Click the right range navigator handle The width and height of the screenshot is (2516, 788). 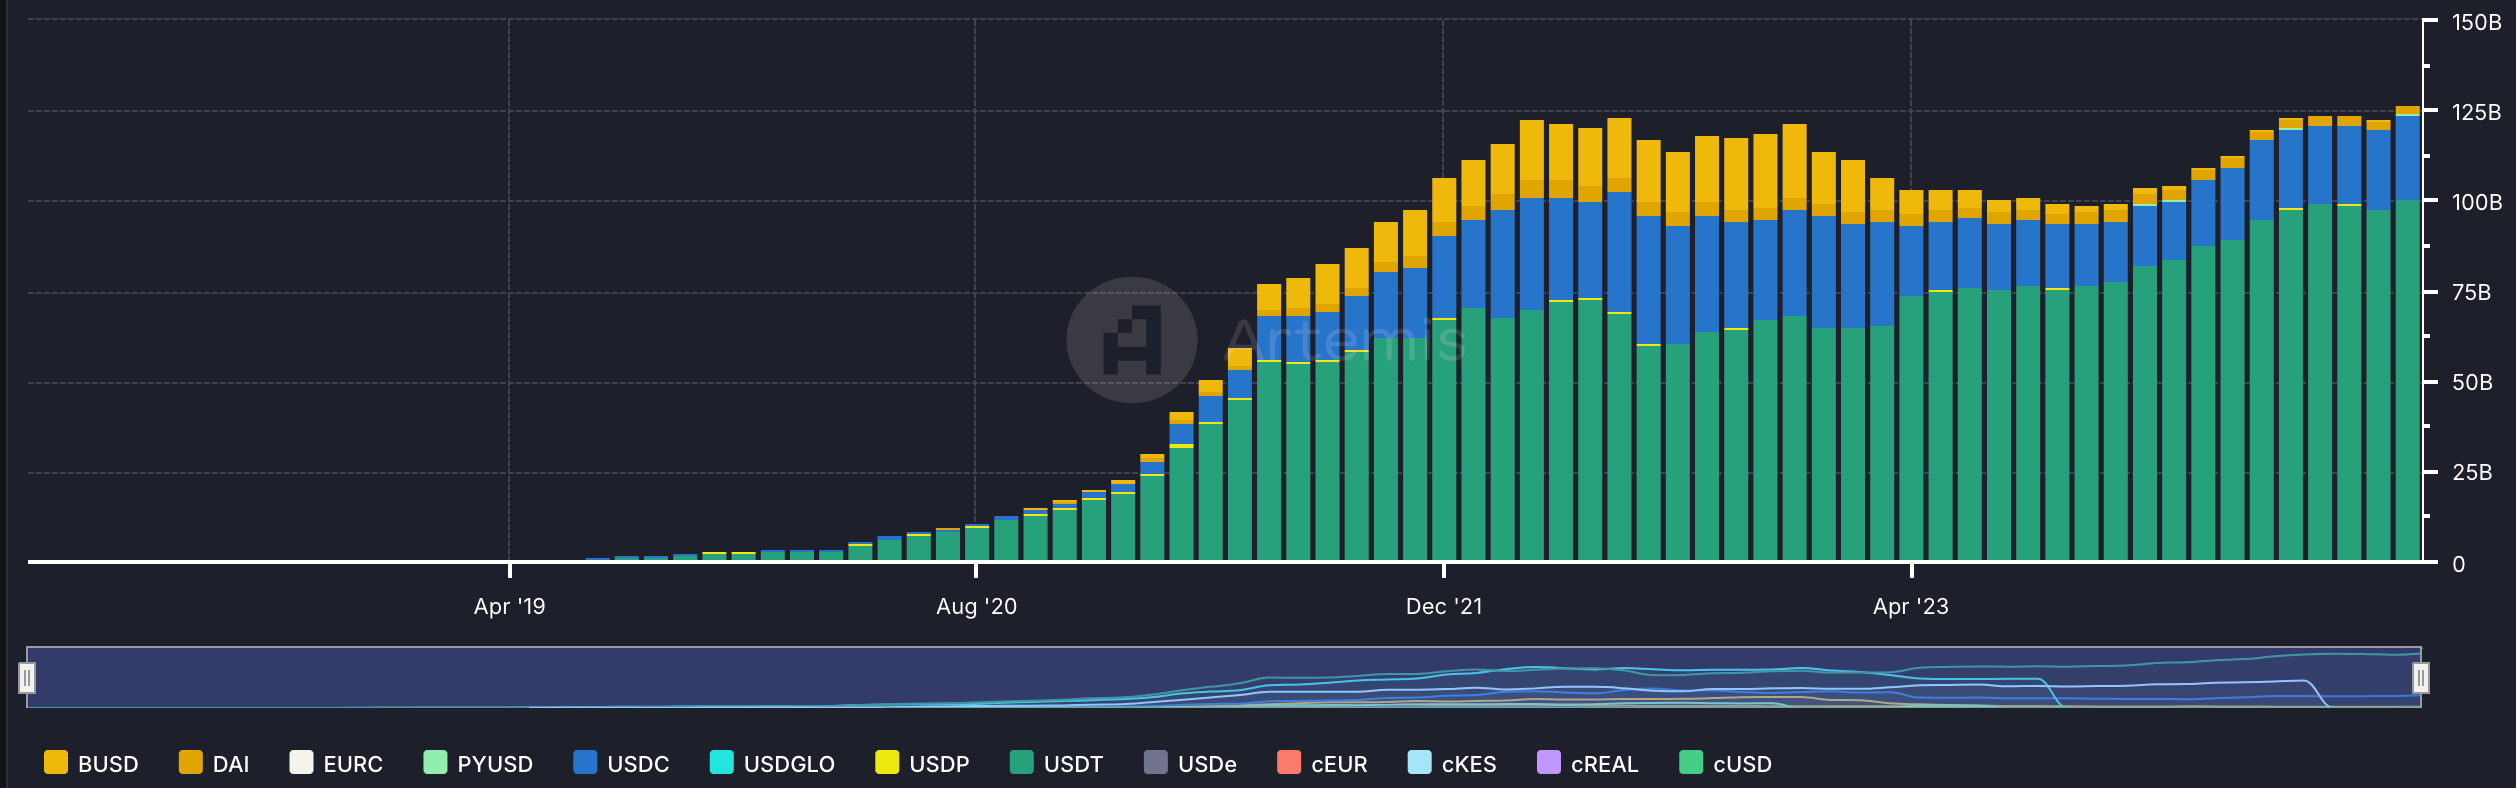2420,678
